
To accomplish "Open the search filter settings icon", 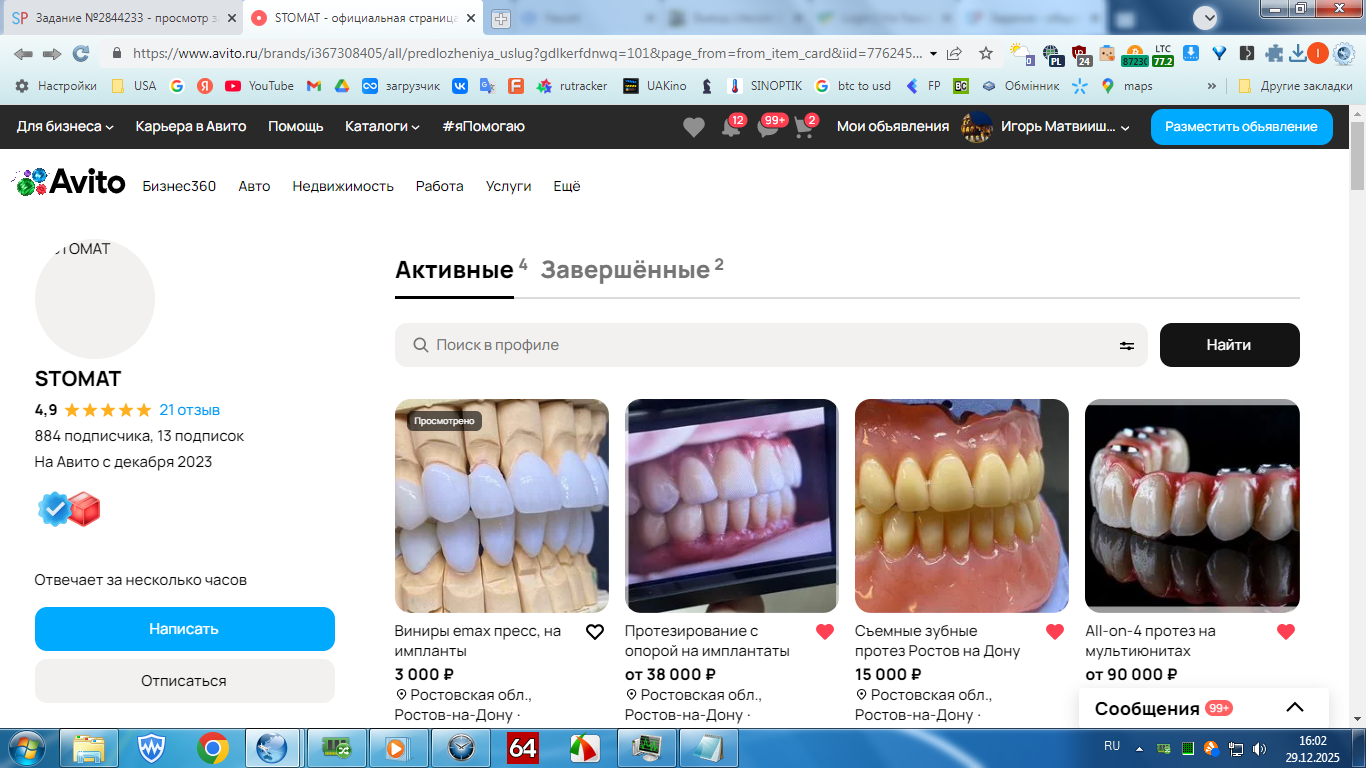I will pyautogui.click(x=1127, y=345).
